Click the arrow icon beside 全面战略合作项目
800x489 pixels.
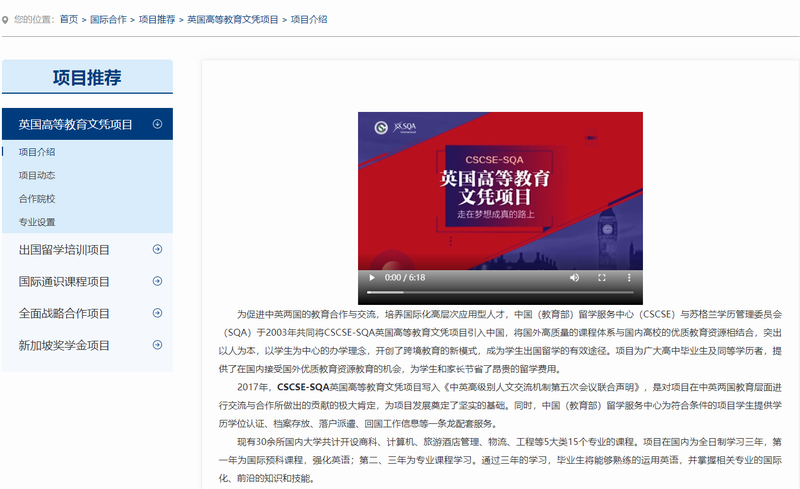coord(157,313)
